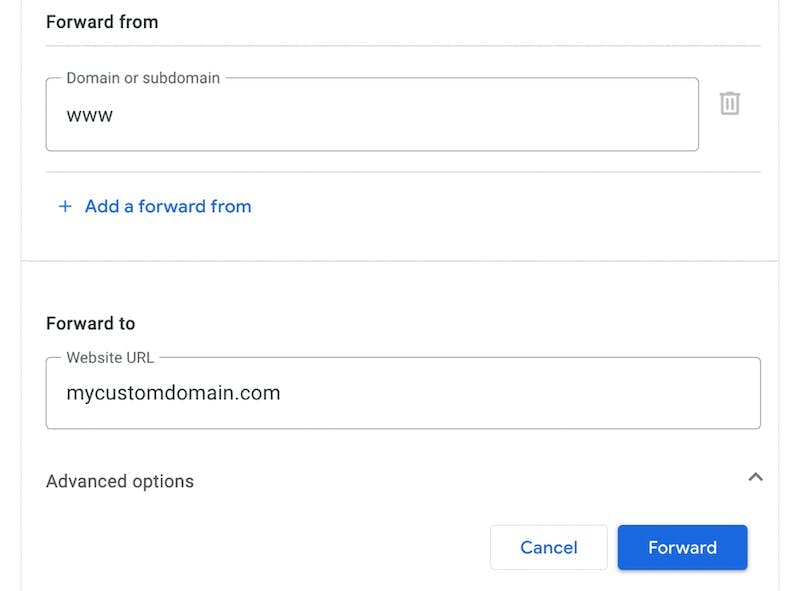
Task: Collapse Advanced options with the chevron
Action: (x=755, y=477)
